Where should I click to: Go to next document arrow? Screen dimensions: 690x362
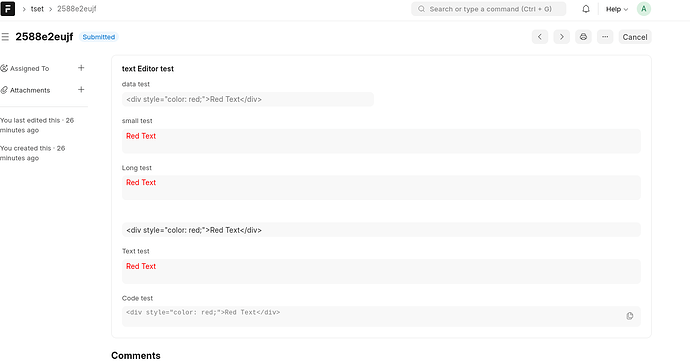click(x=562, y=37)
